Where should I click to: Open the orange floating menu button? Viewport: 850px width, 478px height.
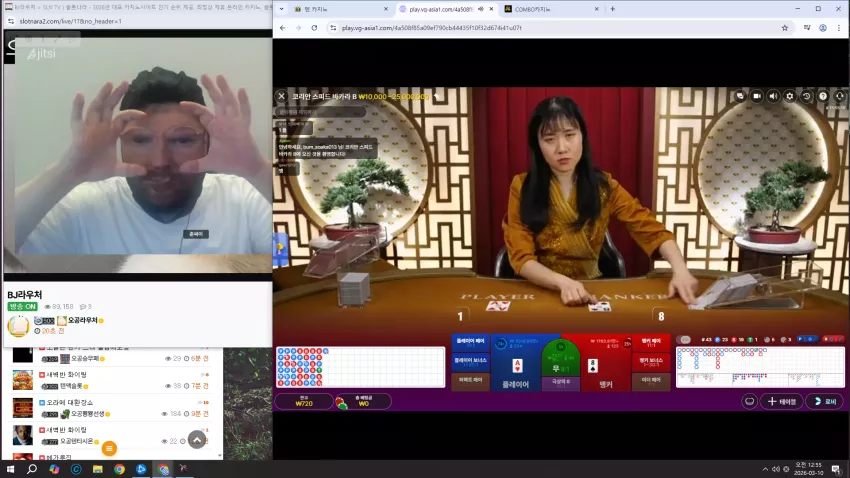click(x=109, y=448)
